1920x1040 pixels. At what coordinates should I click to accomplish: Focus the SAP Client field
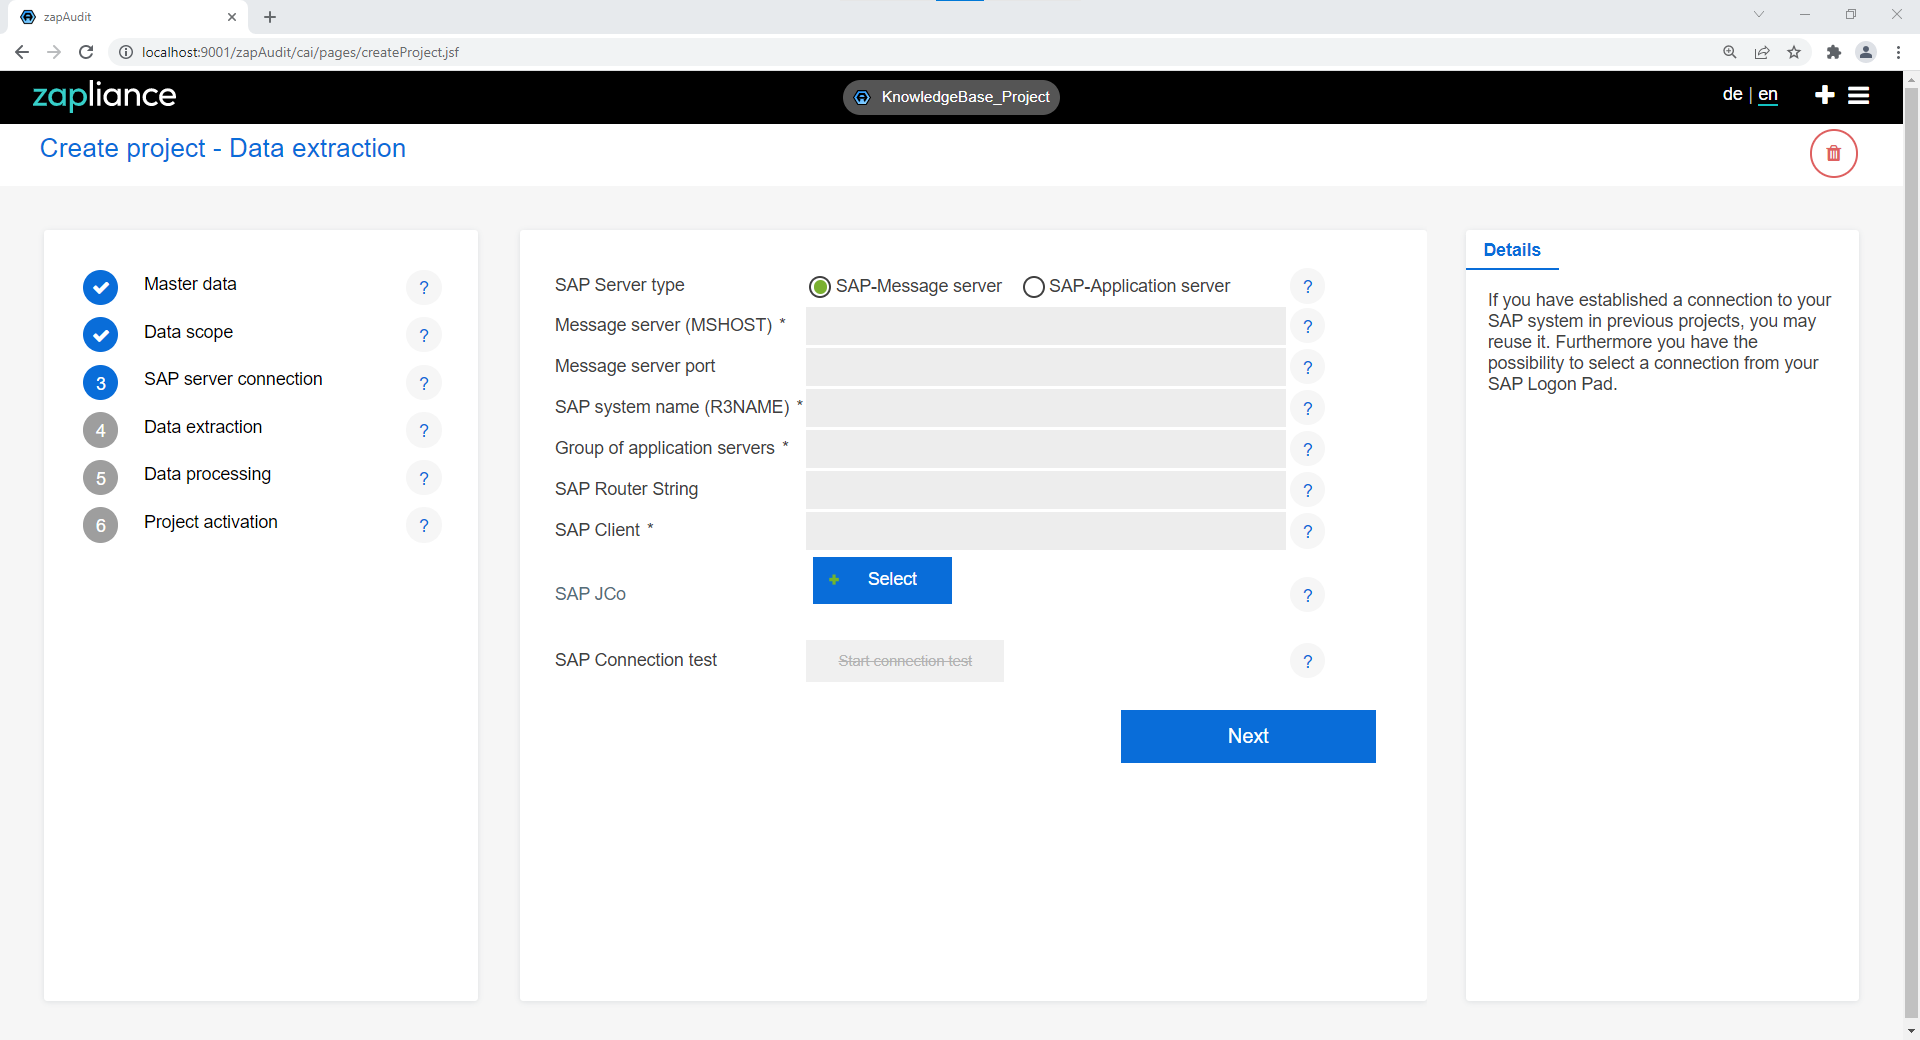pos(1045,531)
